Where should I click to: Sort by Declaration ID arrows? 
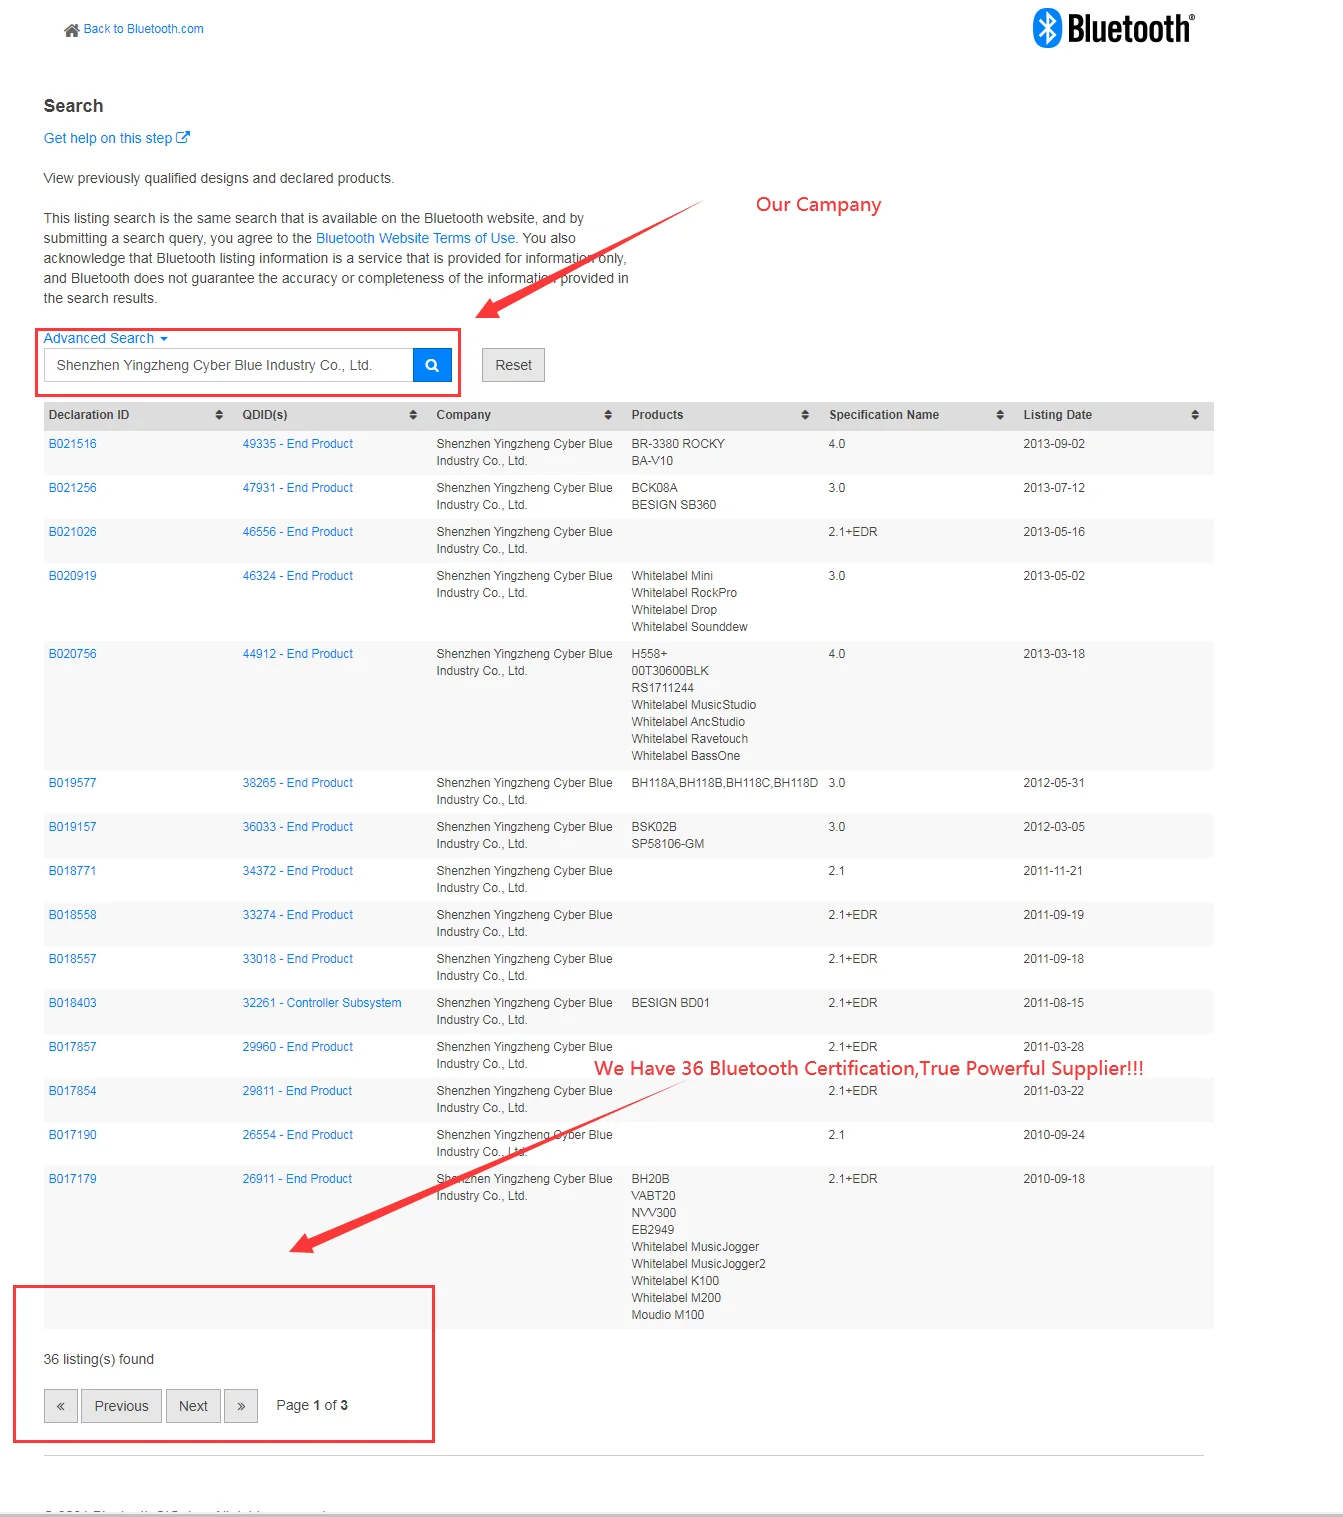coord(219,415)
